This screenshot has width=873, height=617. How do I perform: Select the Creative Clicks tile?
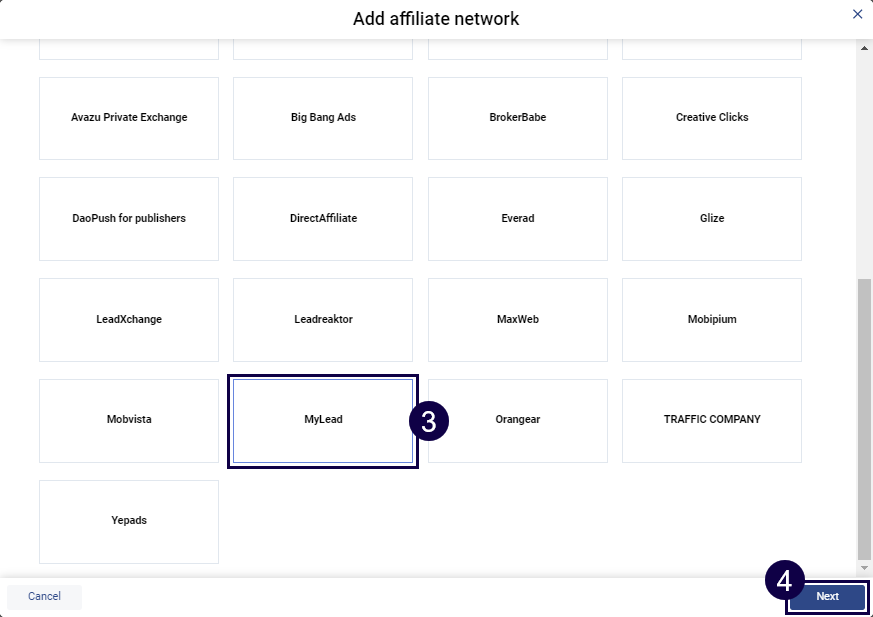[x=712, y=118]
